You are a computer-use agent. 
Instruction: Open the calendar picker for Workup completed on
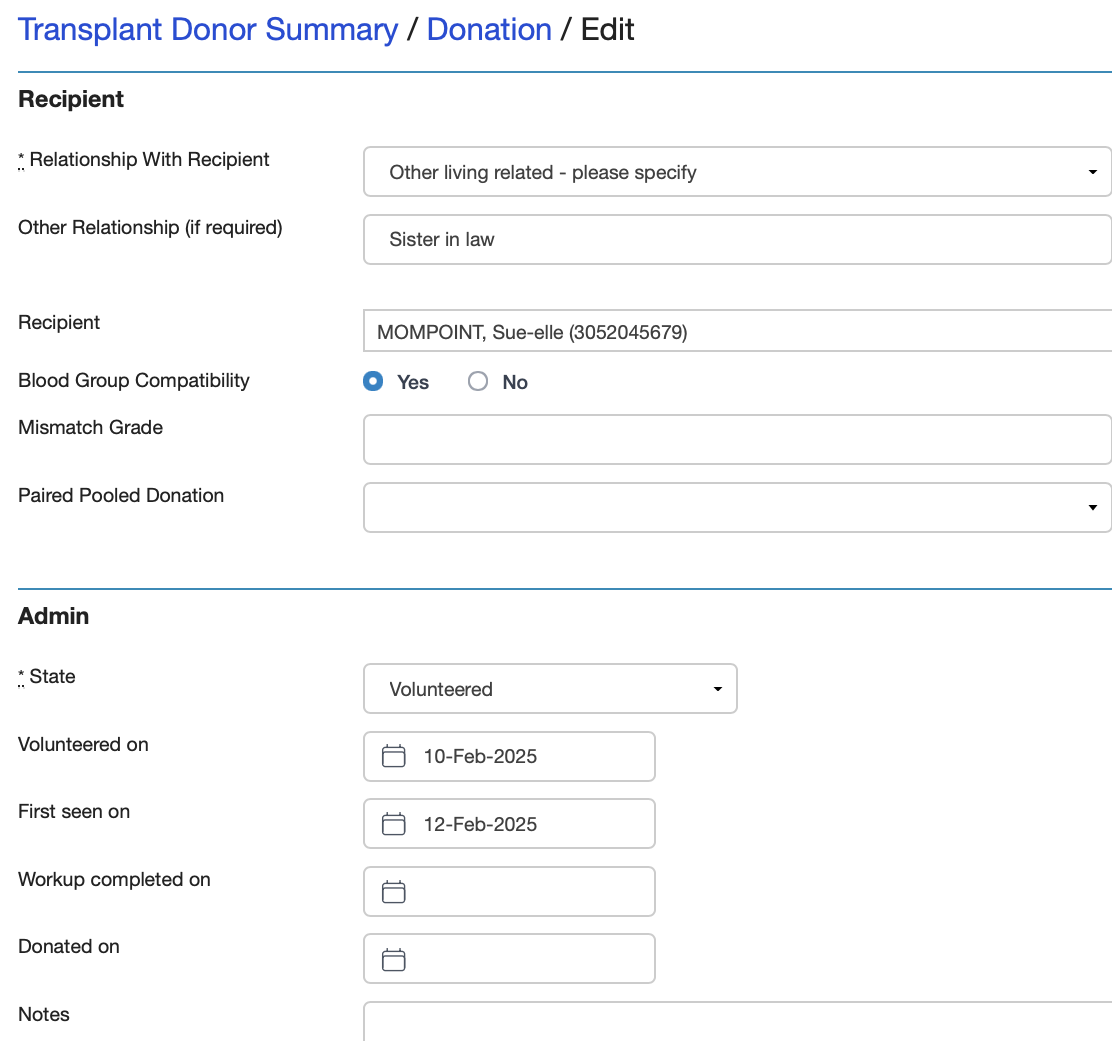pyautogui.click(x=393, y=891)
